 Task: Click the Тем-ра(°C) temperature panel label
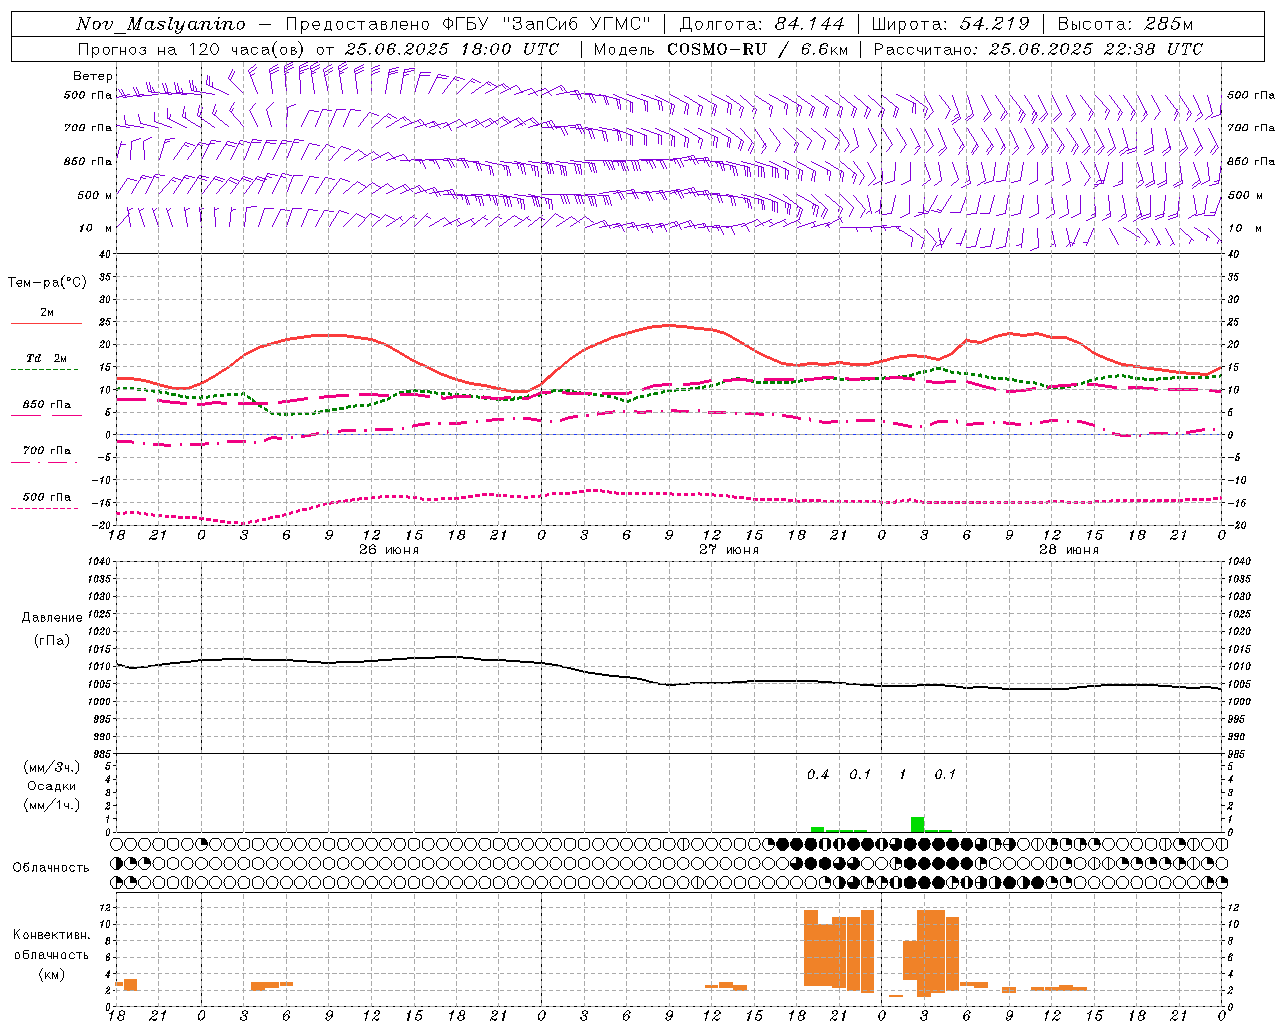(47, 283)
